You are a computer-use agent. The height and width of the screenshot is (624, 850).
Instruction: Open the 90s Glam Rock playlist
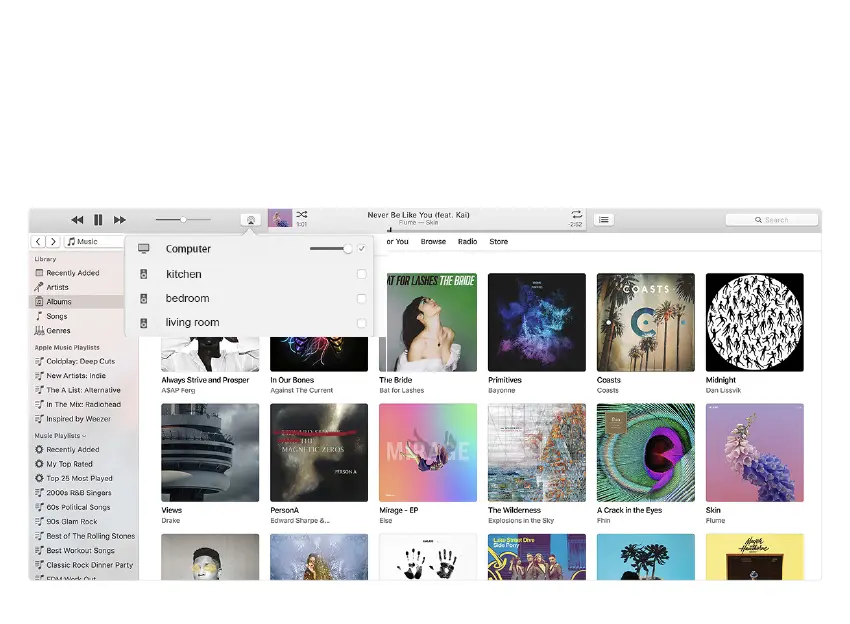coord(72,522)
